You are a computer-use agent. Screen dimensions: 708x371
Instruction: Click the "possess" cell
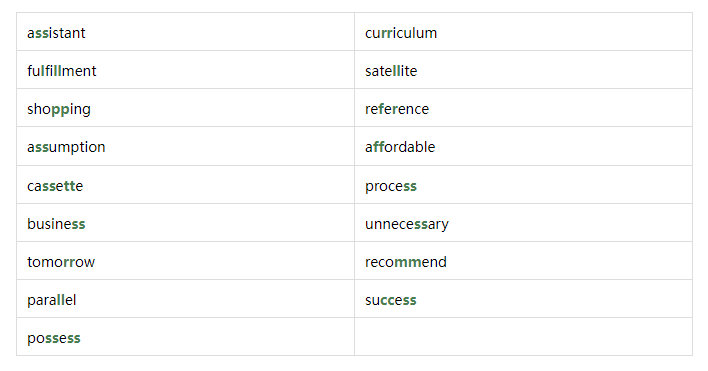186,336
